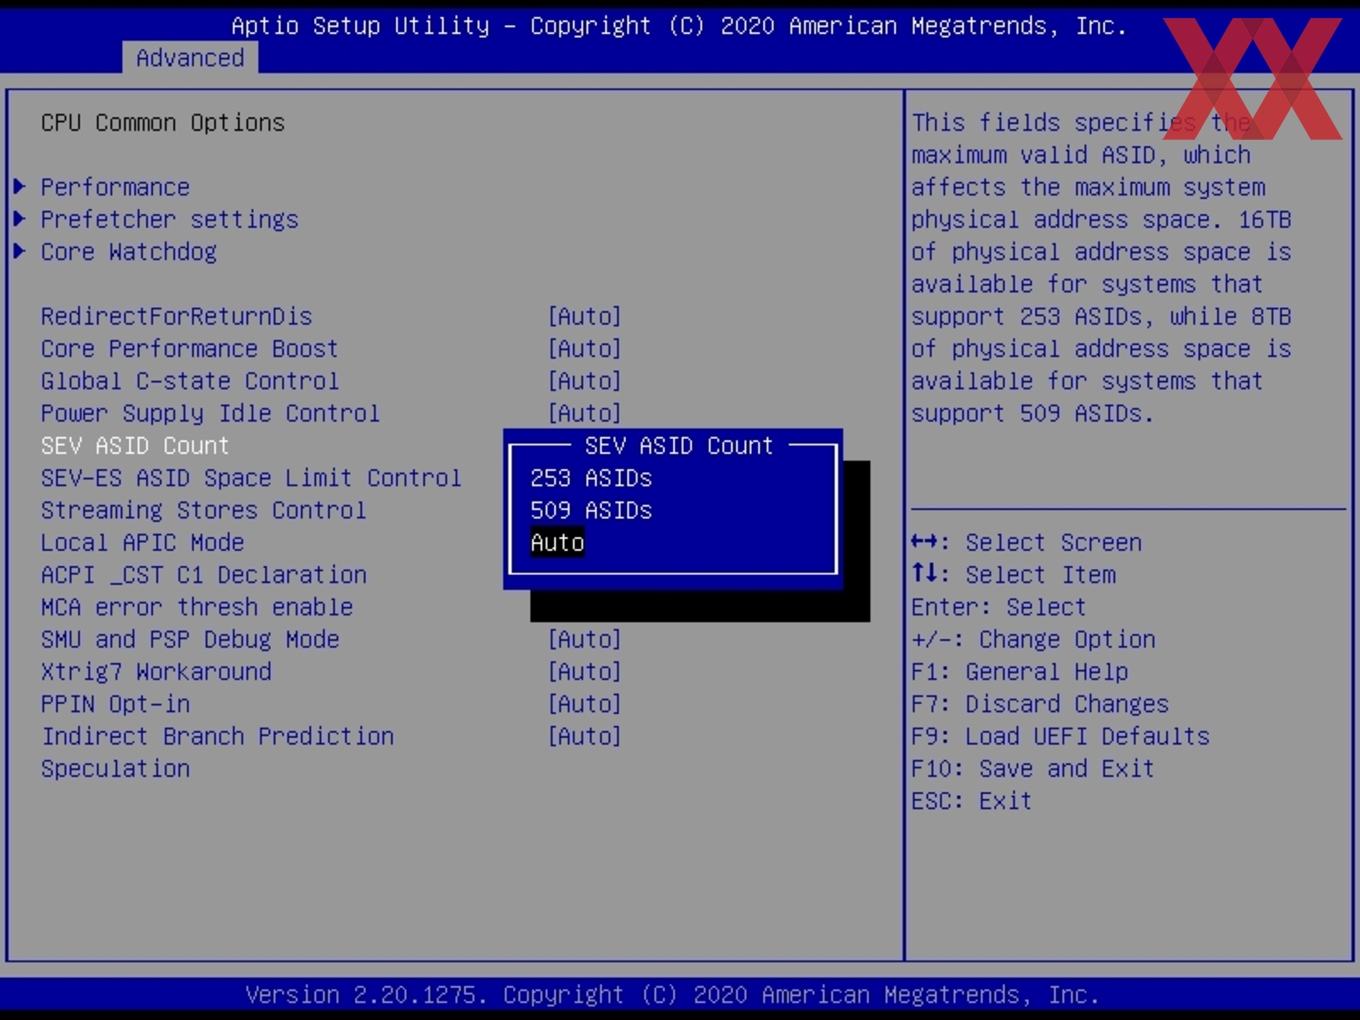Viewport: 1360px width, 1020px height.
Task: Click the Aptio Setup Utility title
Action: click(679, 26)
